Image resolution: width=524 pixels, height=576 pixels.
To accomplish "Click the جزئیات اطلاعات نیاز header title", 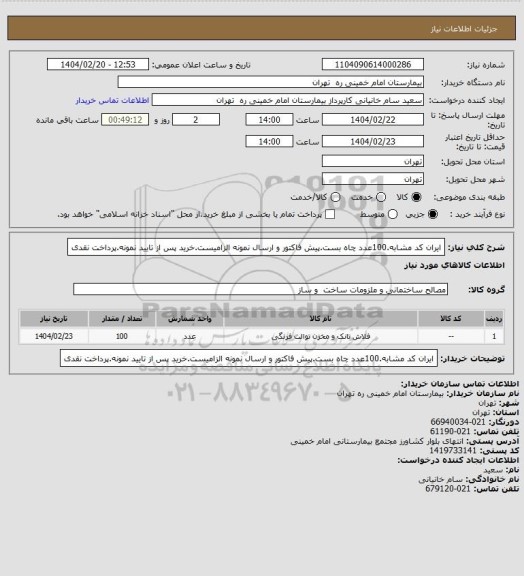I will 464,29.
